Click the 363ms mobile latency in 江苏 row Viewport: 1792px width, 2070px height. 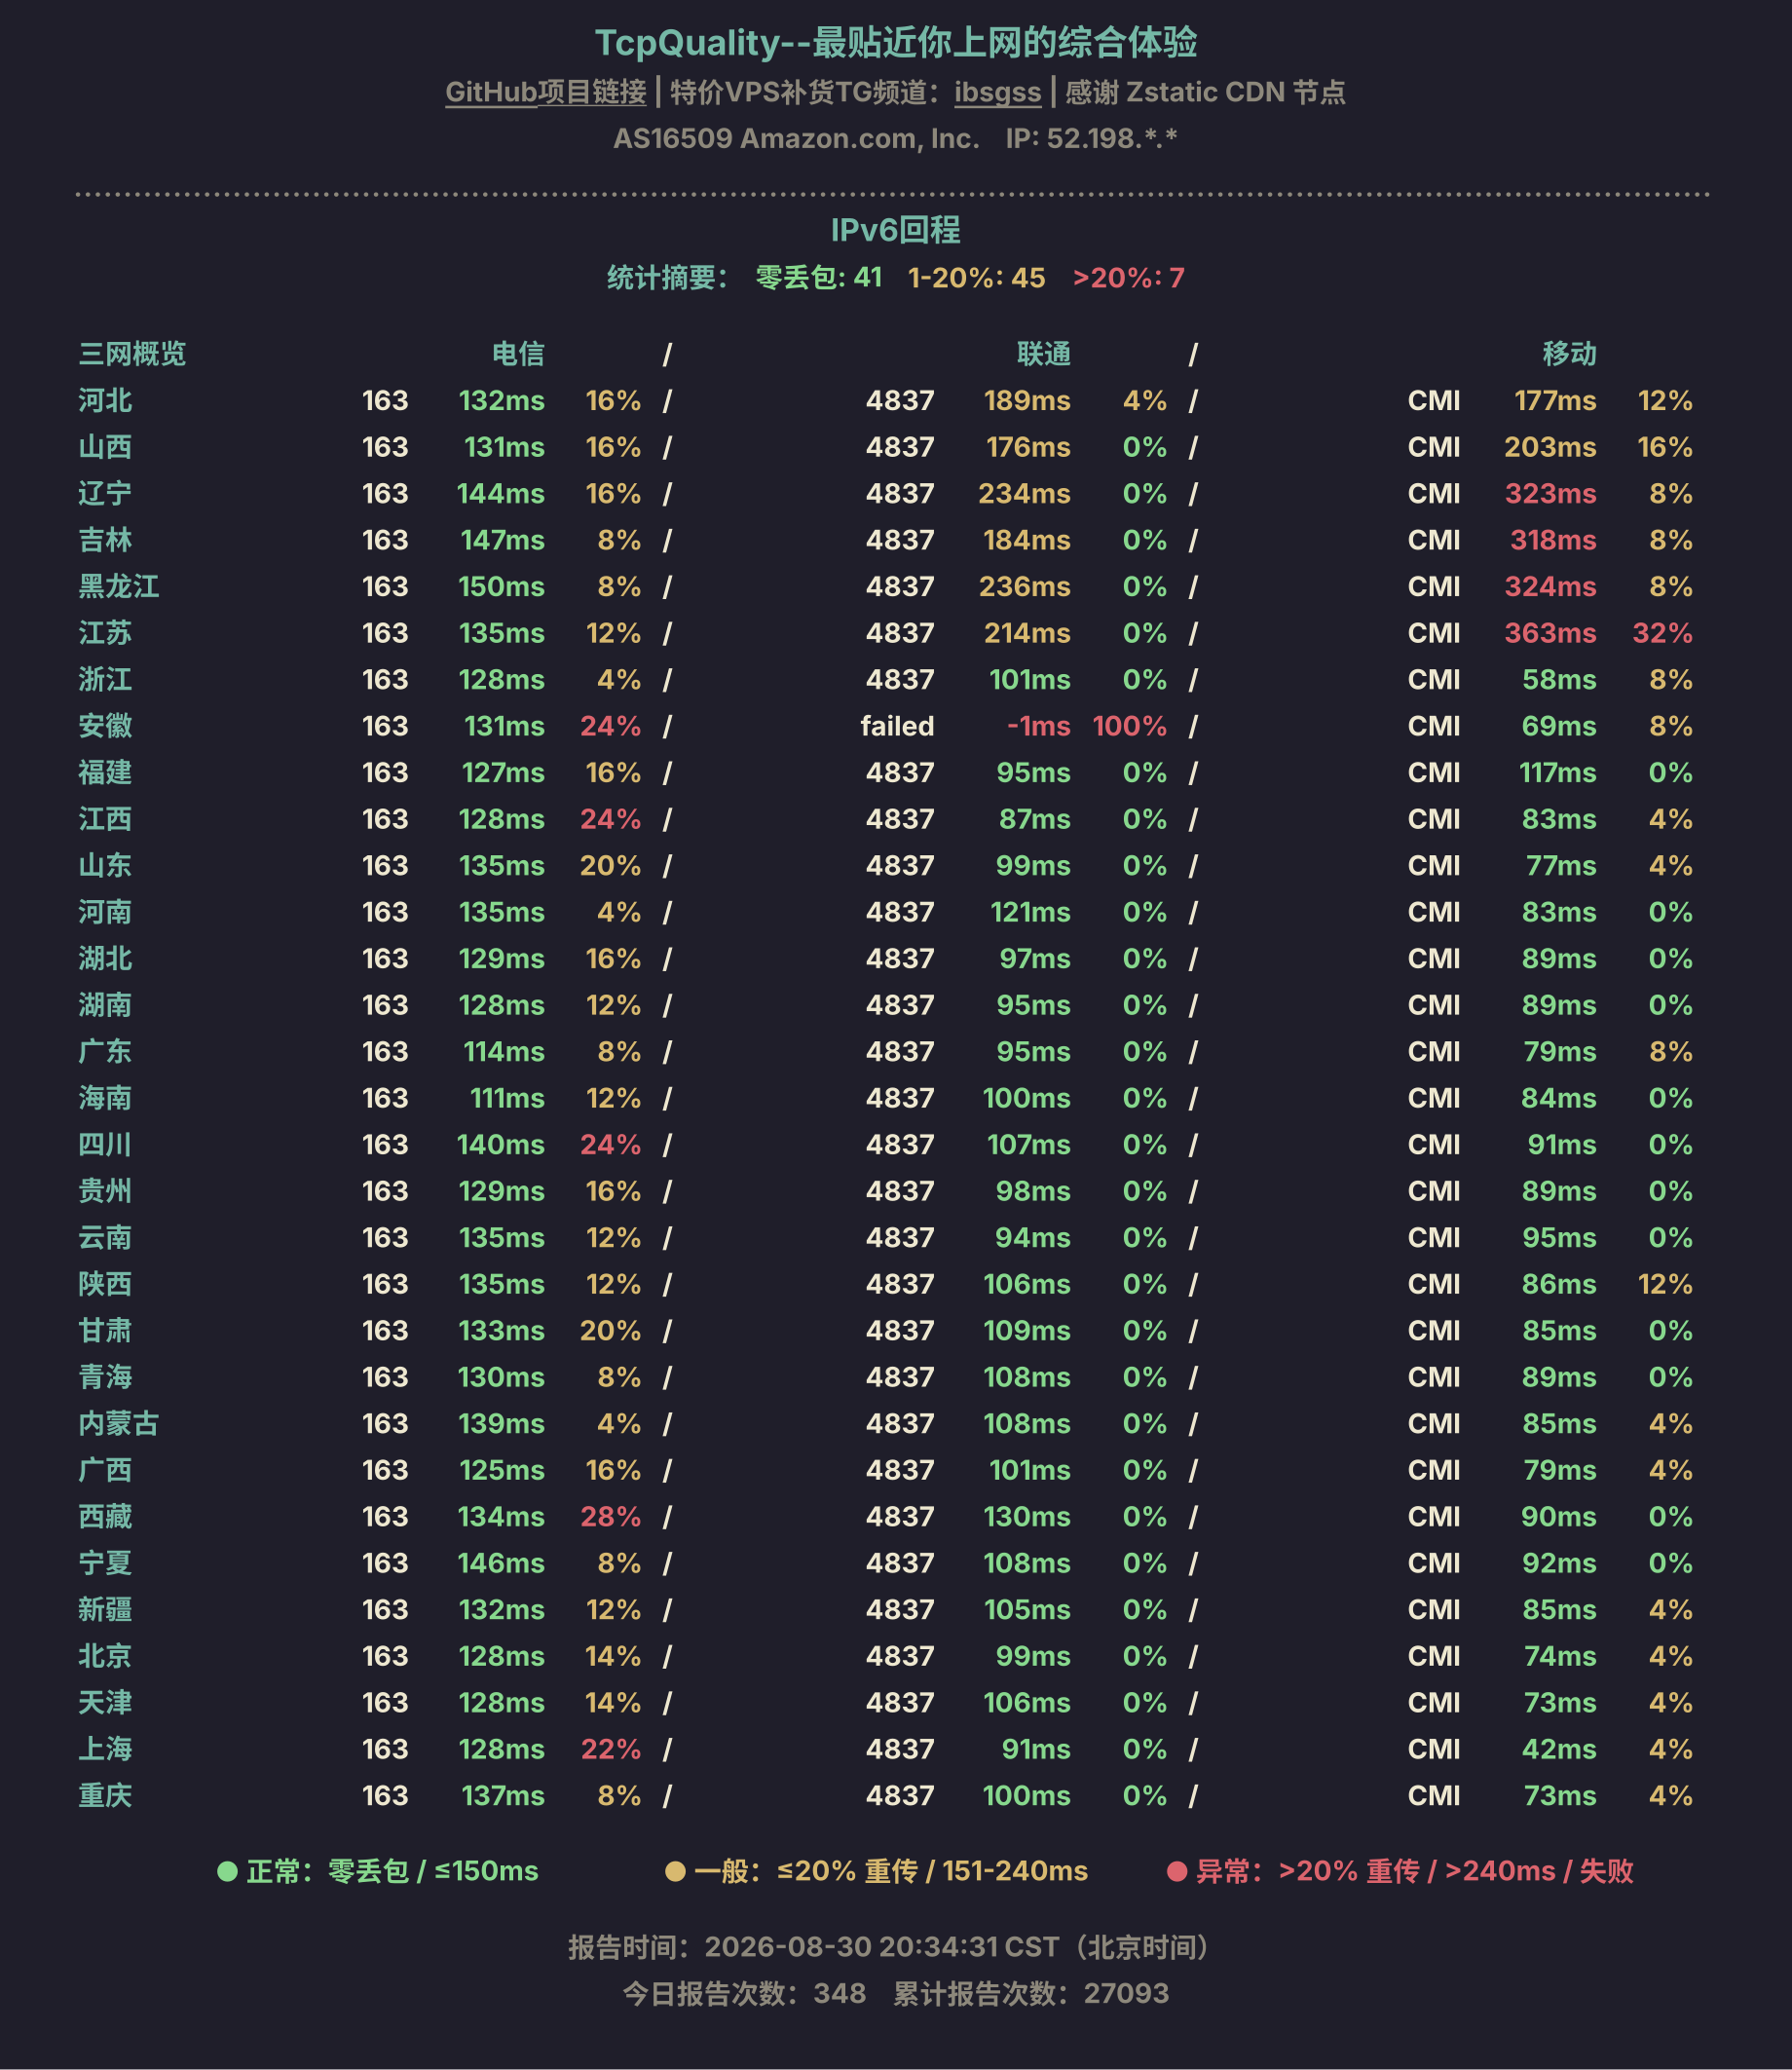pos(1550,633)
